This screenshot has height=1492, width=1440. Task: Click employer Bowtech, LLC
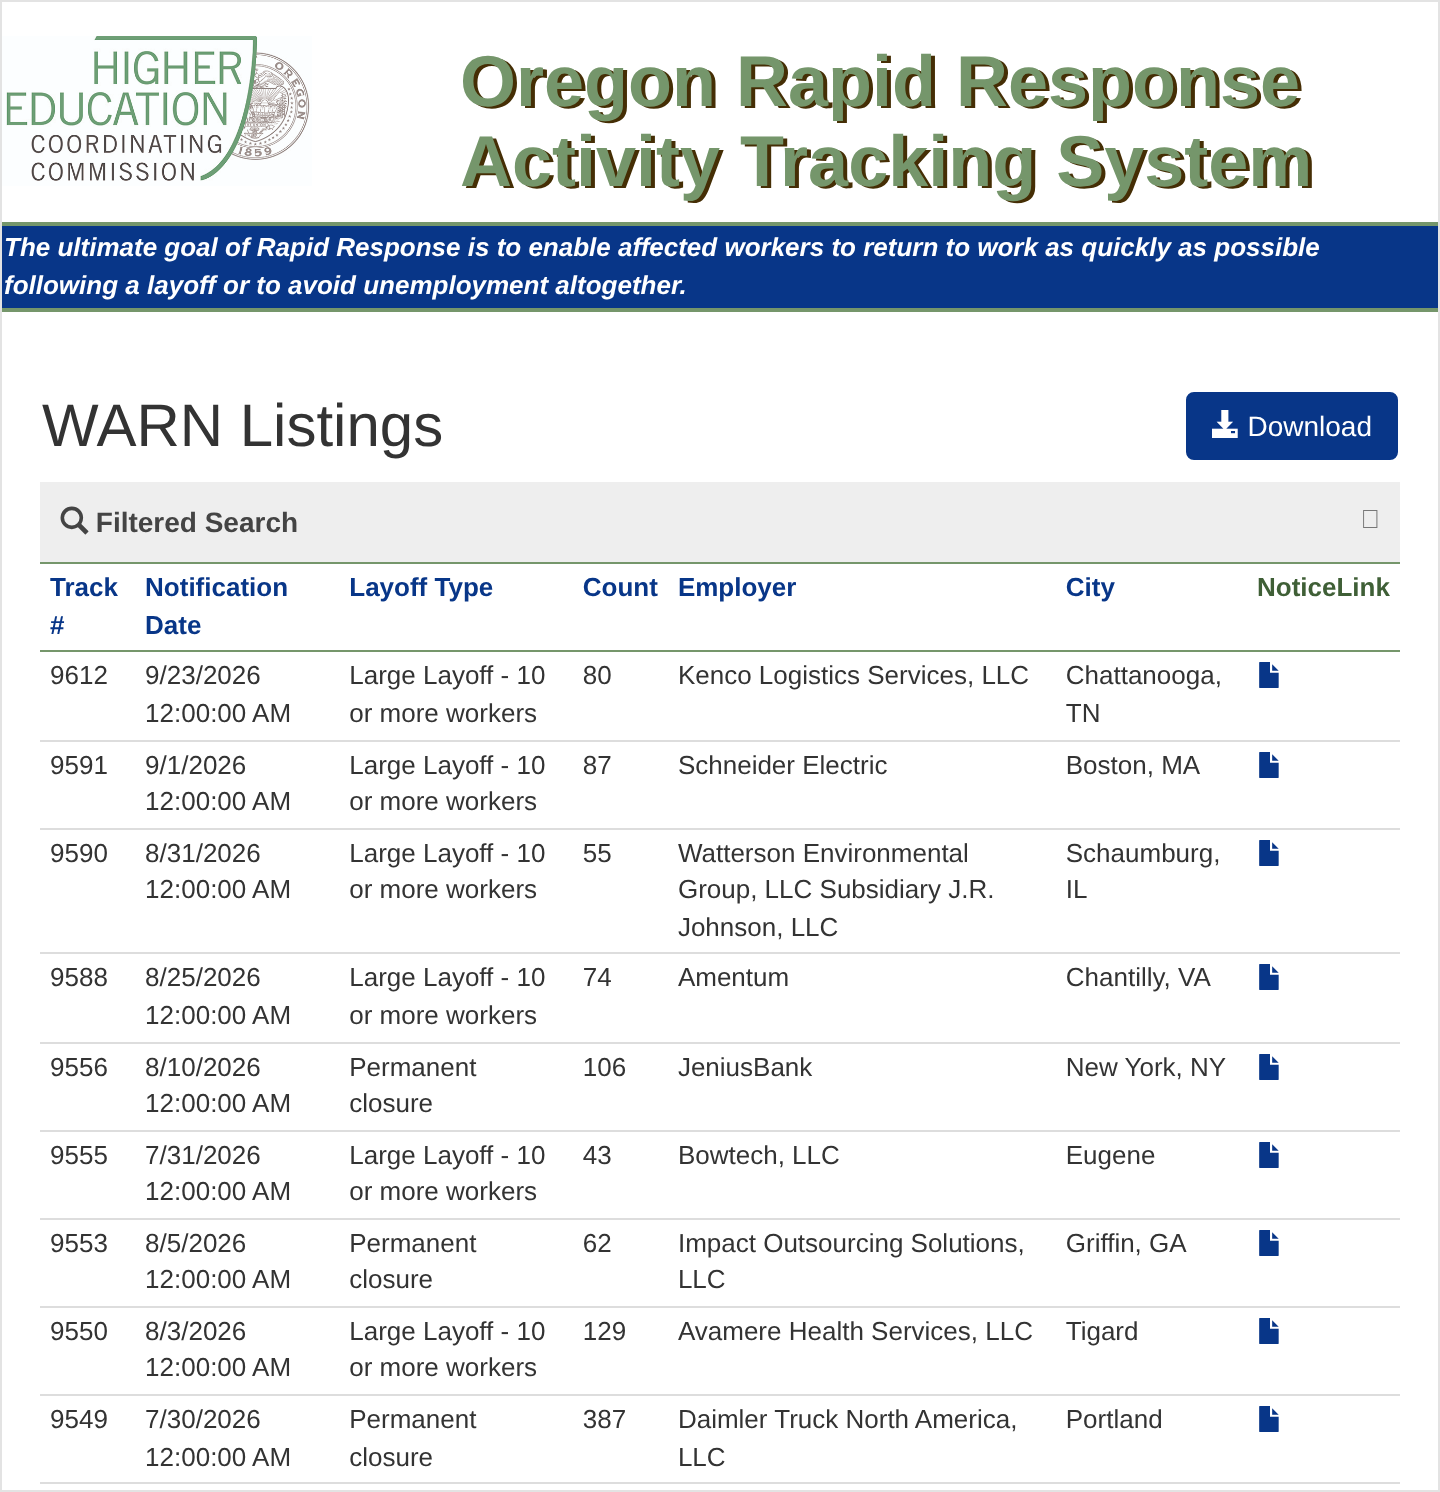click(759, 1155)
